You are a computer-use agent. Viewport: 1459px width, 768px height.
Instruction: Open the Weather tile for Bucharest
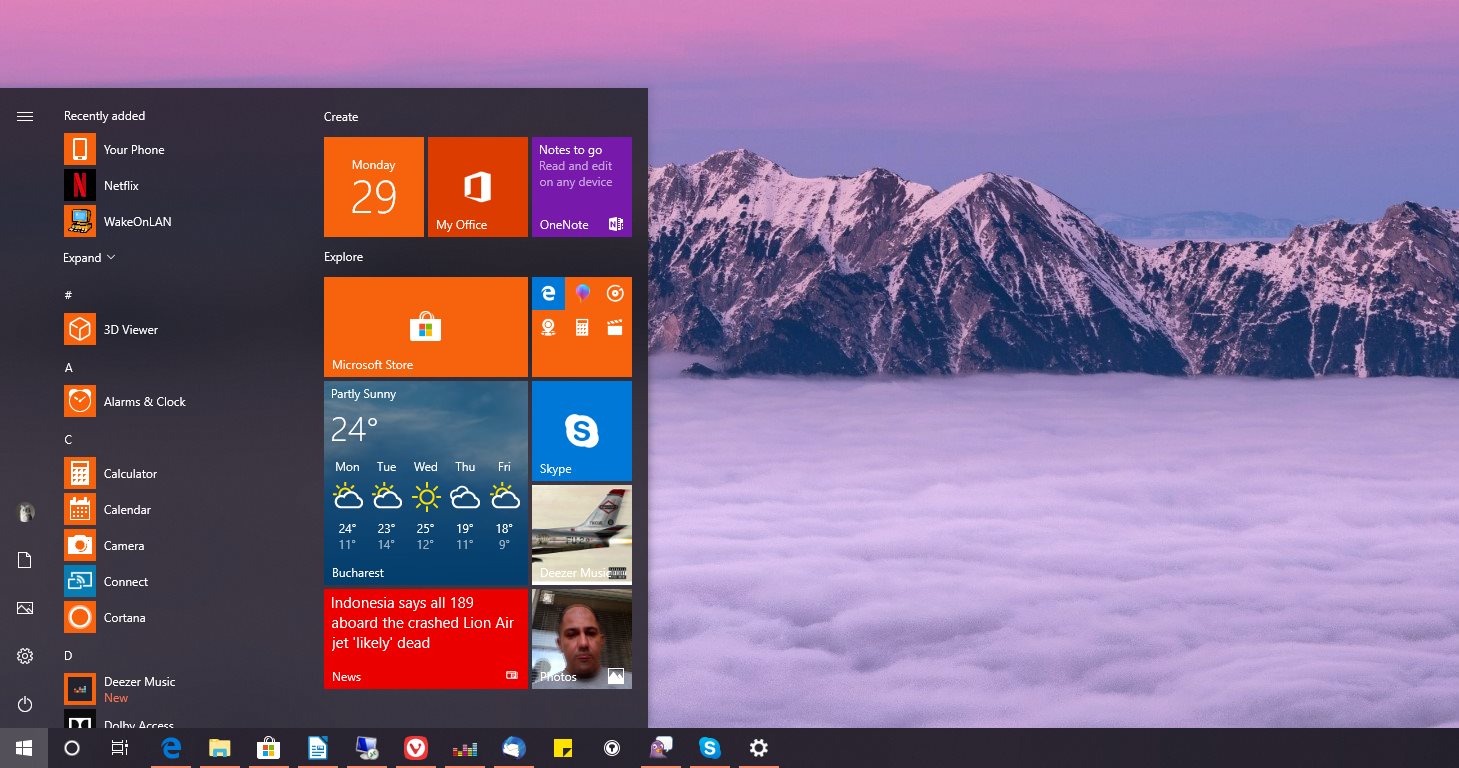[426, 483]
